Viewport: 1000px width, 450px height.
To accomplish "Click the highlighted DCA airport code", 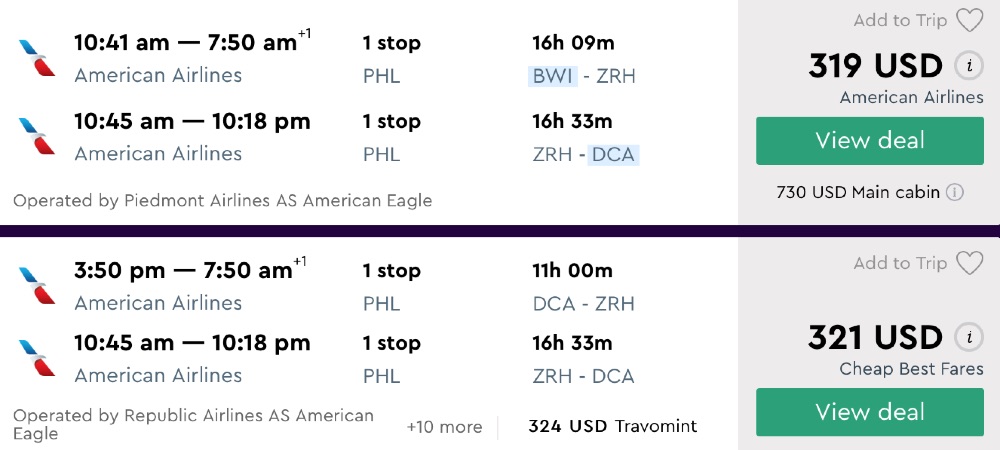I will pyautogui.click(x=613, y=154).
